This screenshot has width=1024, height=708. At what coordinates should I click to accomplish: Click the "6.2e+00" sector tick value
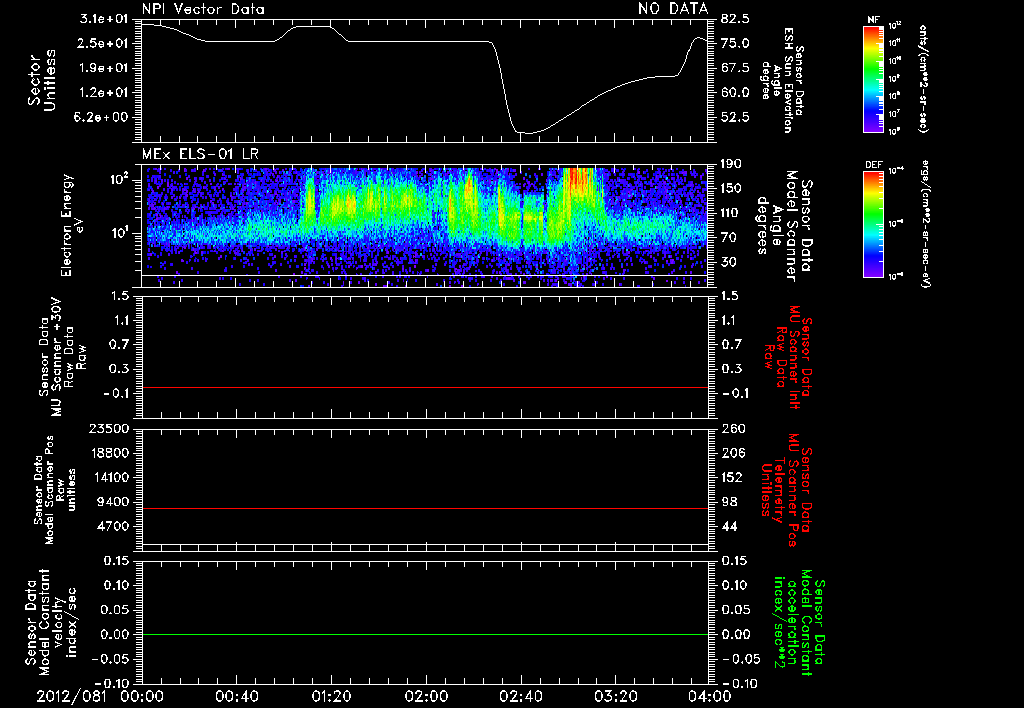coord(103,118)
